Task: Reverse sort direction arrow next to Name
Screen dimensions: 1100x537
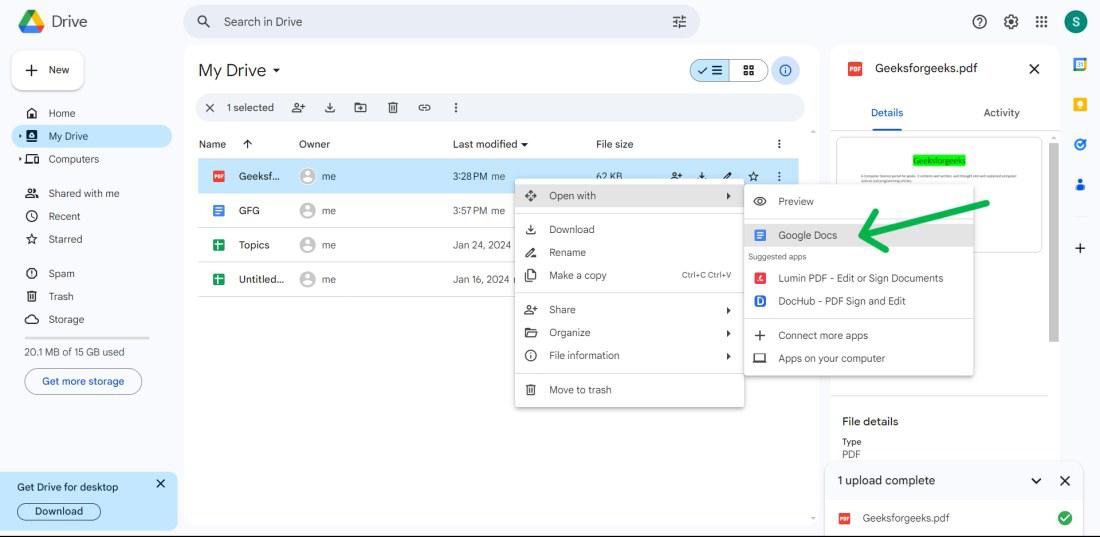Action: (x=247, y=144)
